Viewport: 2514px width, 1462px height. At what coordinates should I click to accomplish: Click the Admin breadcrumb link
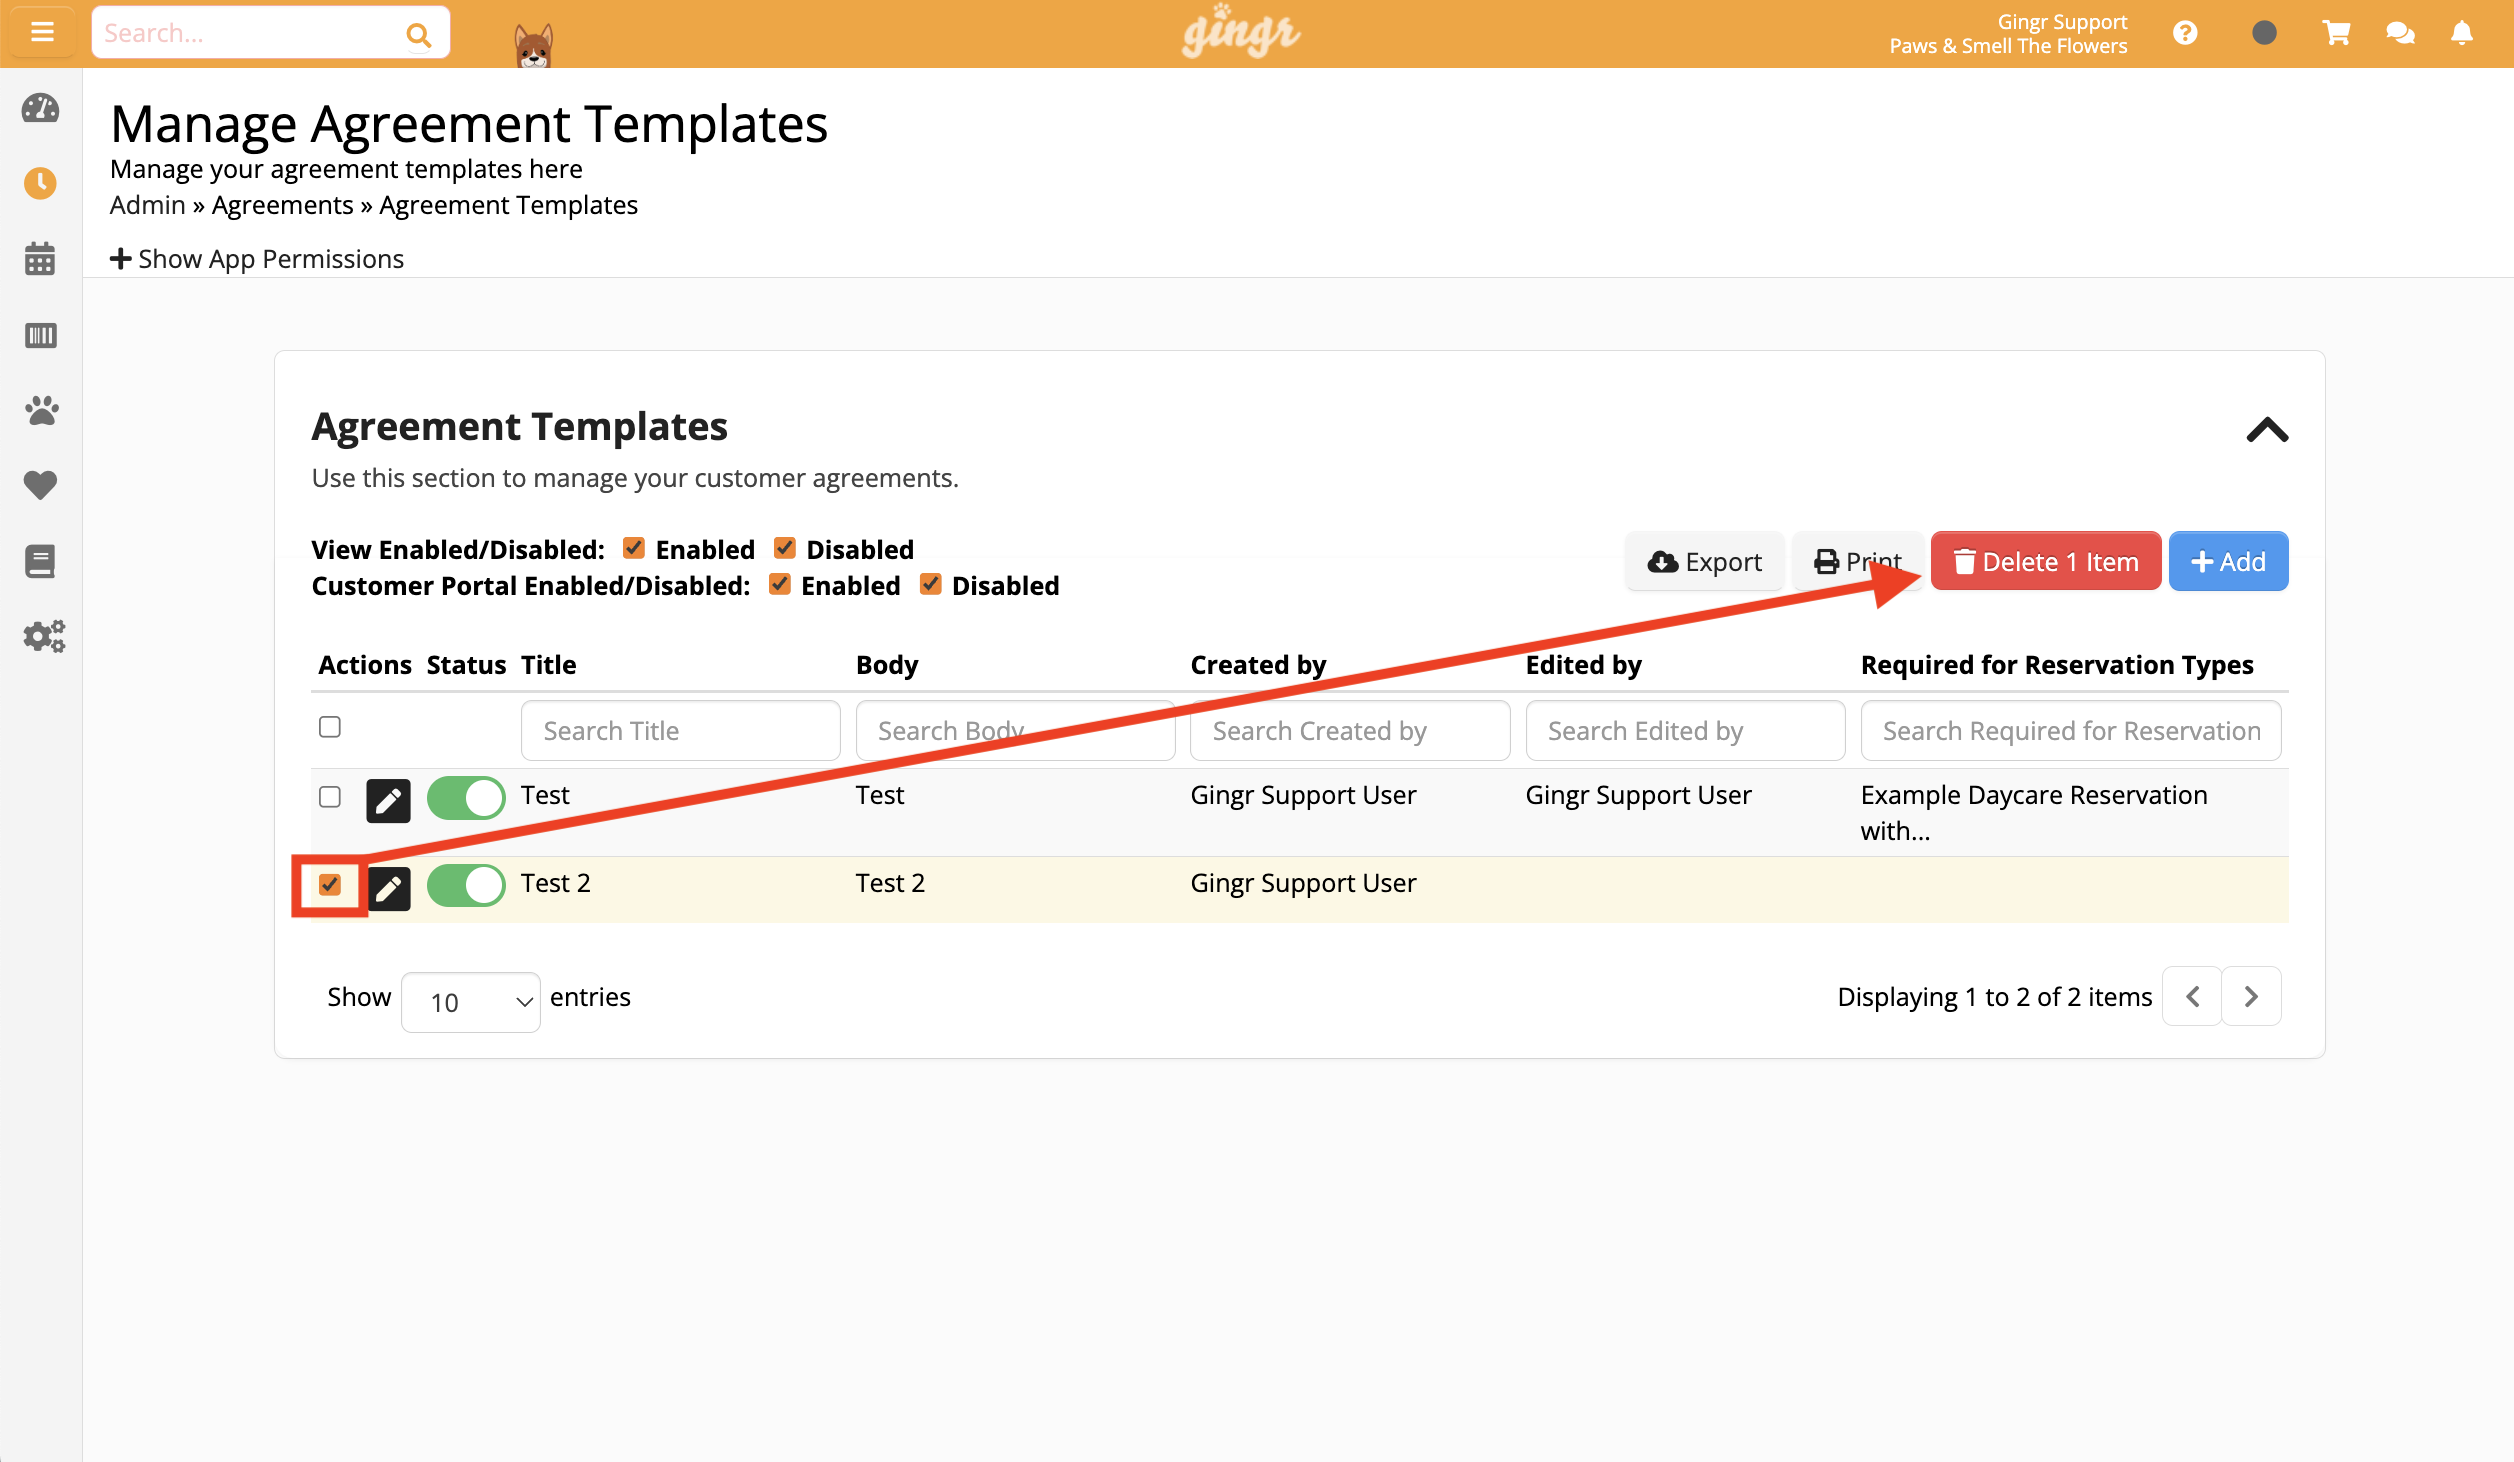point(148,205)
